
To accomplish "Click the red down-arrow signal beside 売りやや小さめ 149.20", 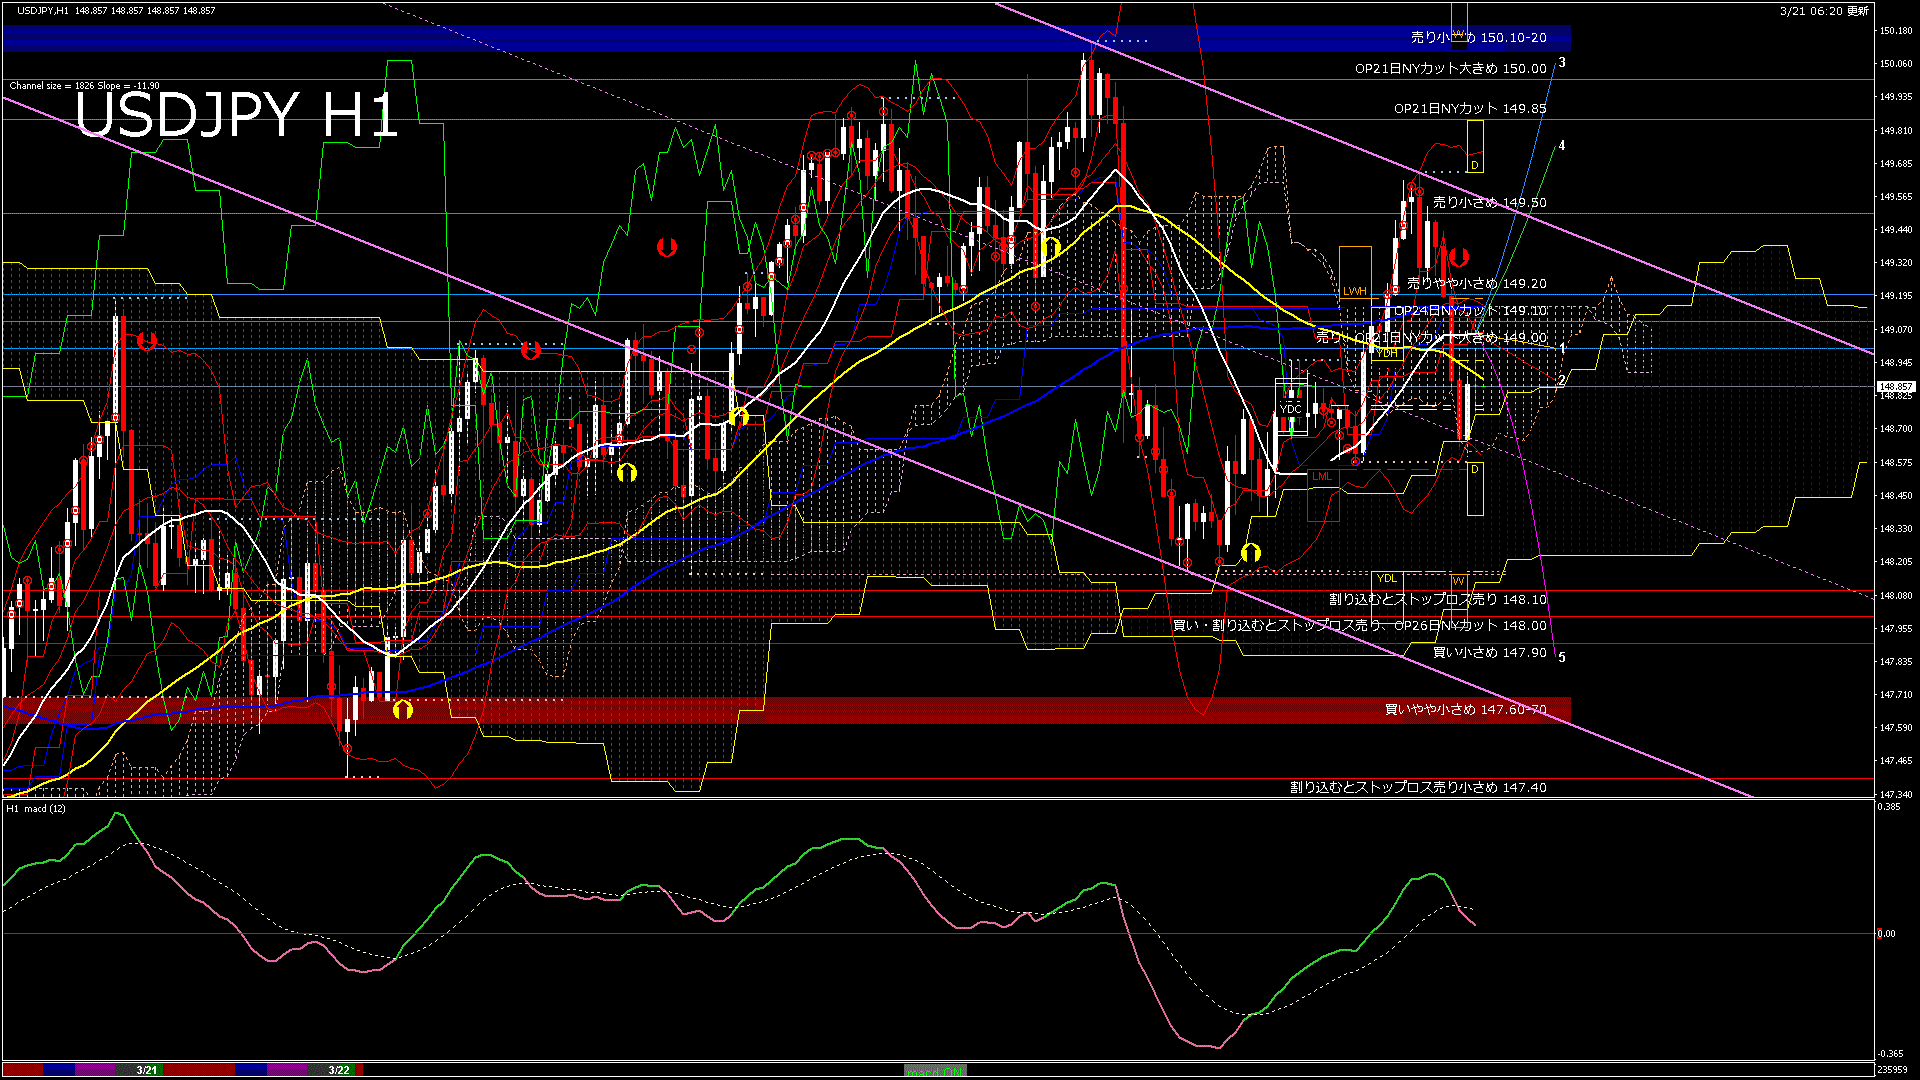I will tap(1459, 258).
